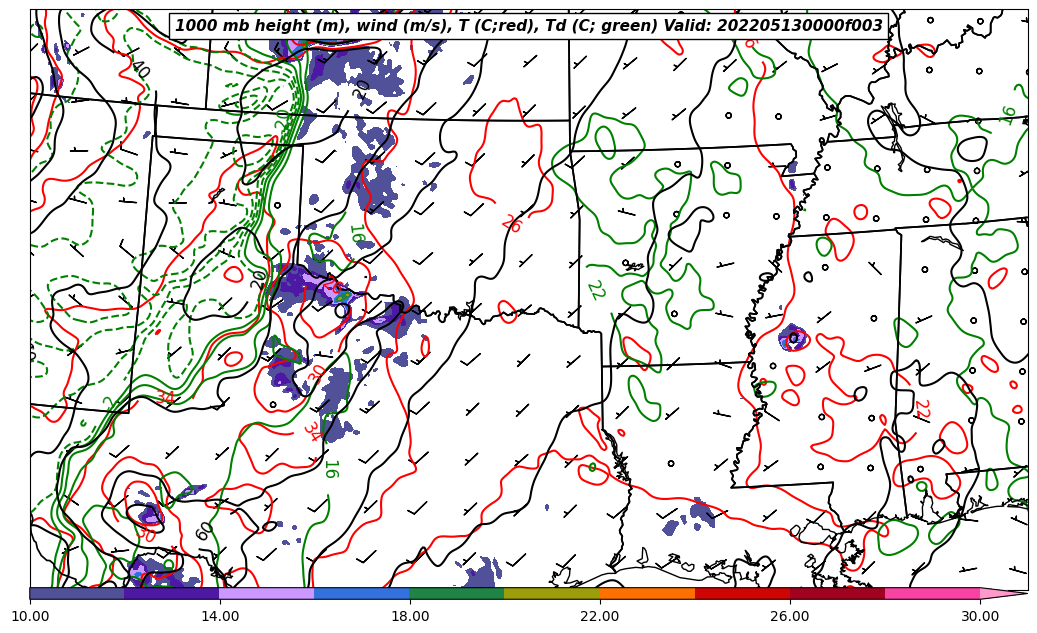
Task: Click the colorbar tick label 18.00
Action: (410, 616)
